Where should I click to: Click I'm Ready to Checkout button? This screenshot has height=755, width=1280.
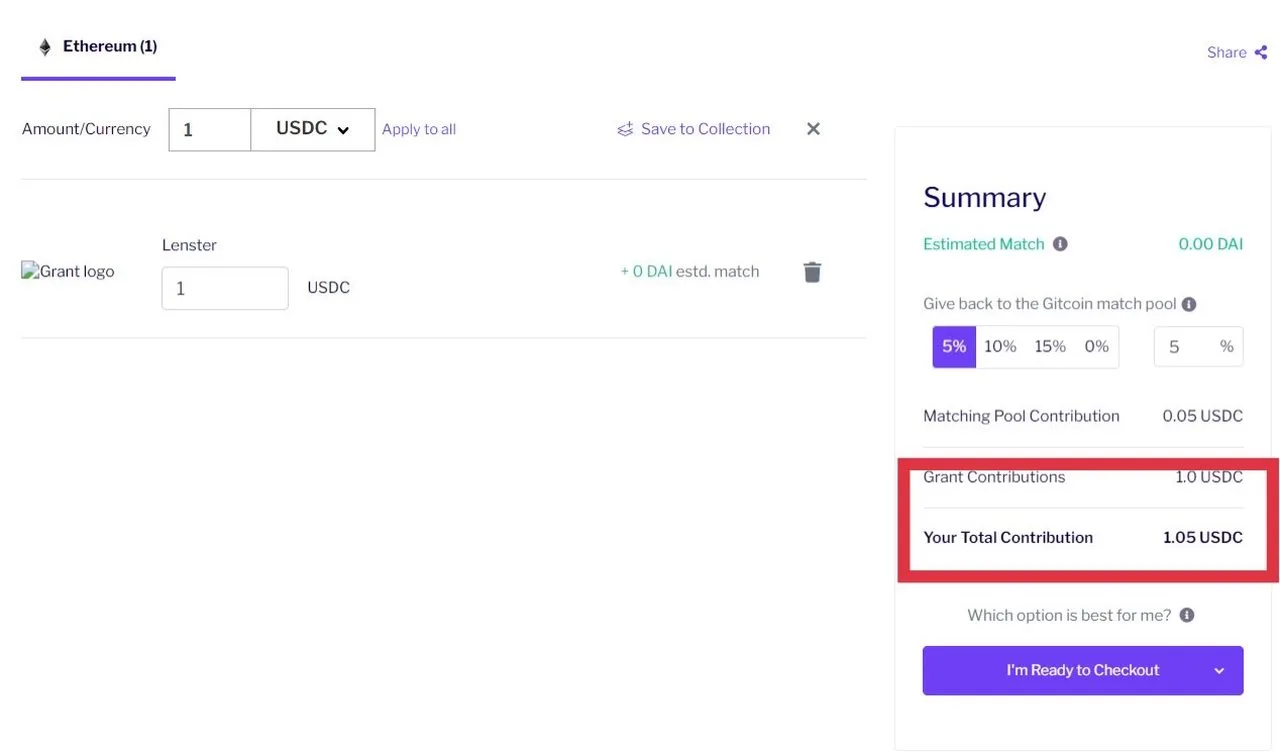pos(1083,670)
